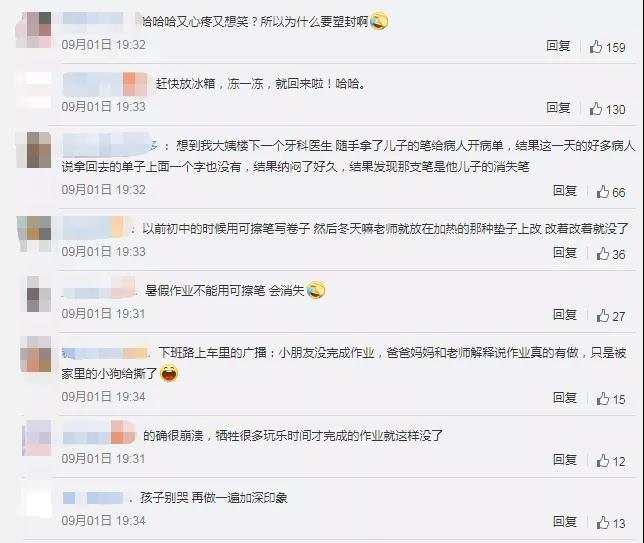
Task: Open the blurred username before 赶快放冰箱
Action: pos(105,84)
